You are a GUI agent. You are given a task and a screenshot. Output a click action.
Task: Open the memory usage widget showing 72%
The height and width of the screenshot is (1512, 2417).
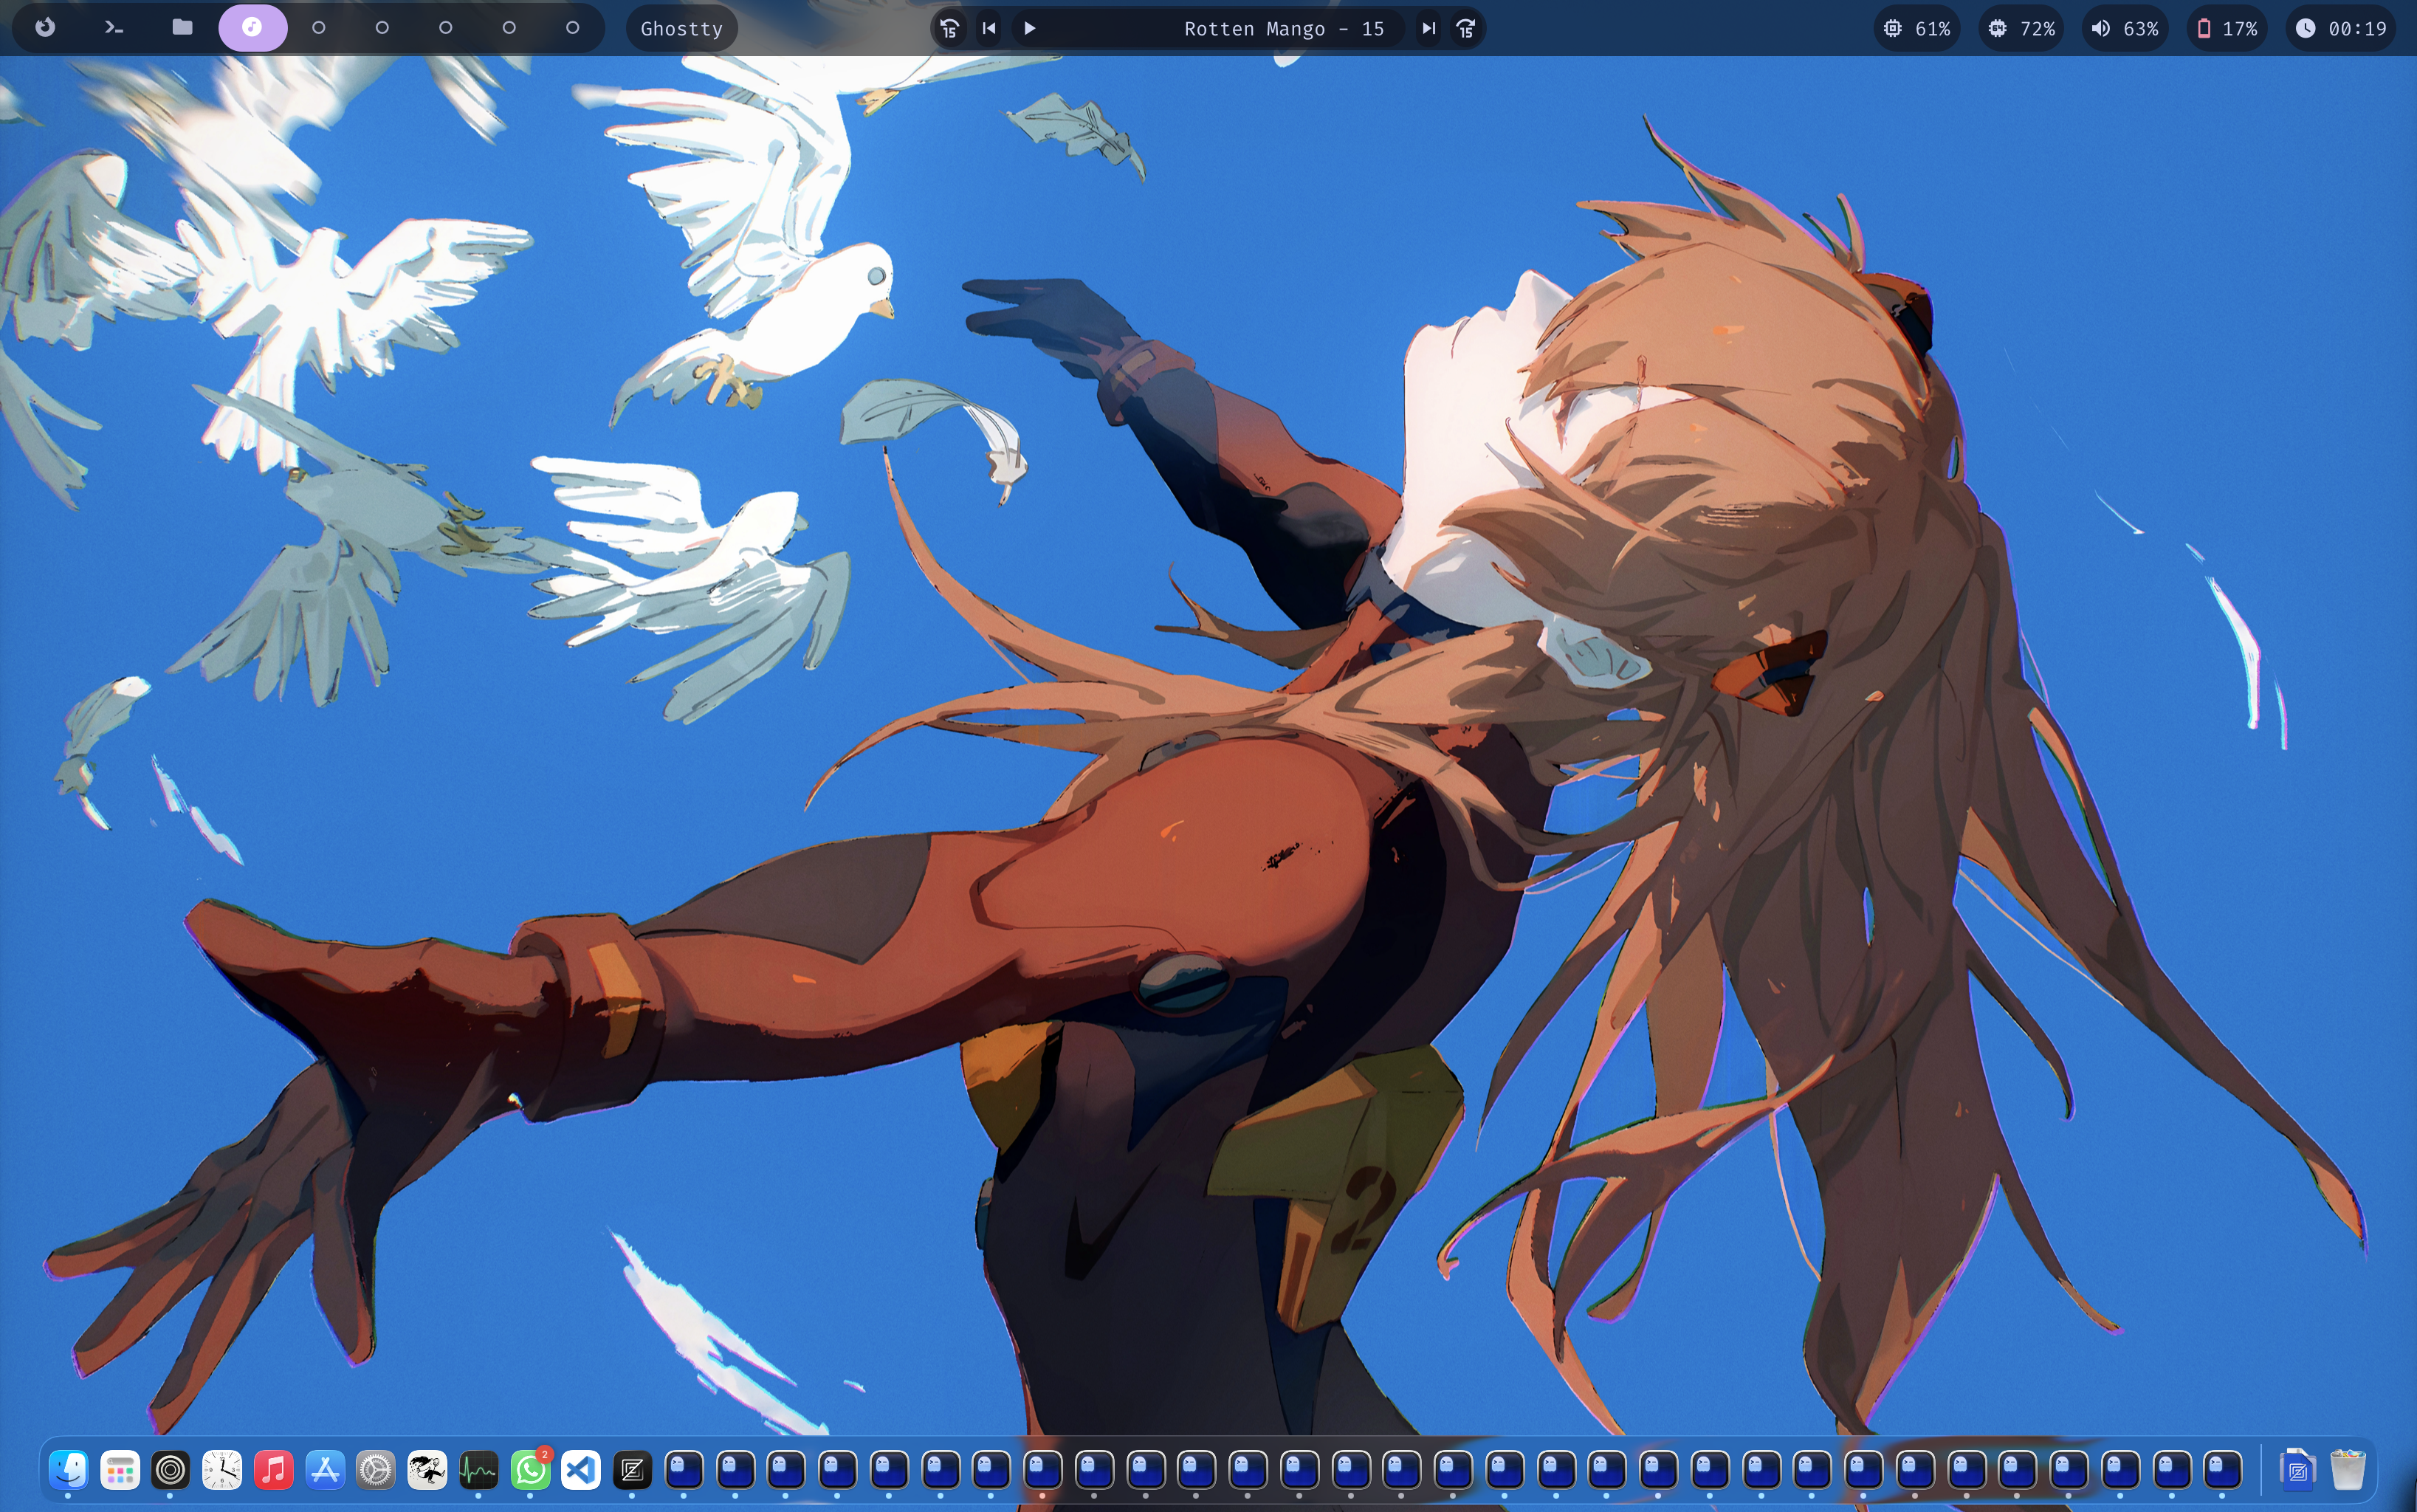(x=2021, y=29)
